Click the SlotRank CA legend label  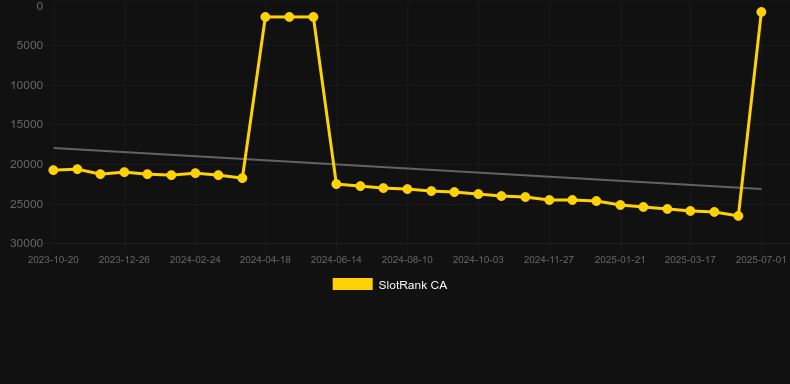pos(413,285)
